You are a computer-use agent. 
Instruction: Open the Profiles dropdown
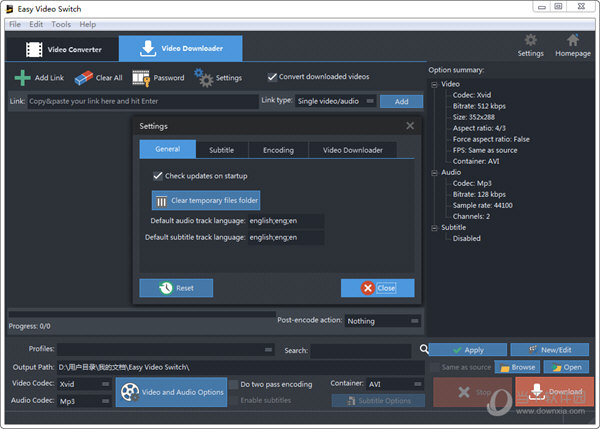tap(166, 349)
